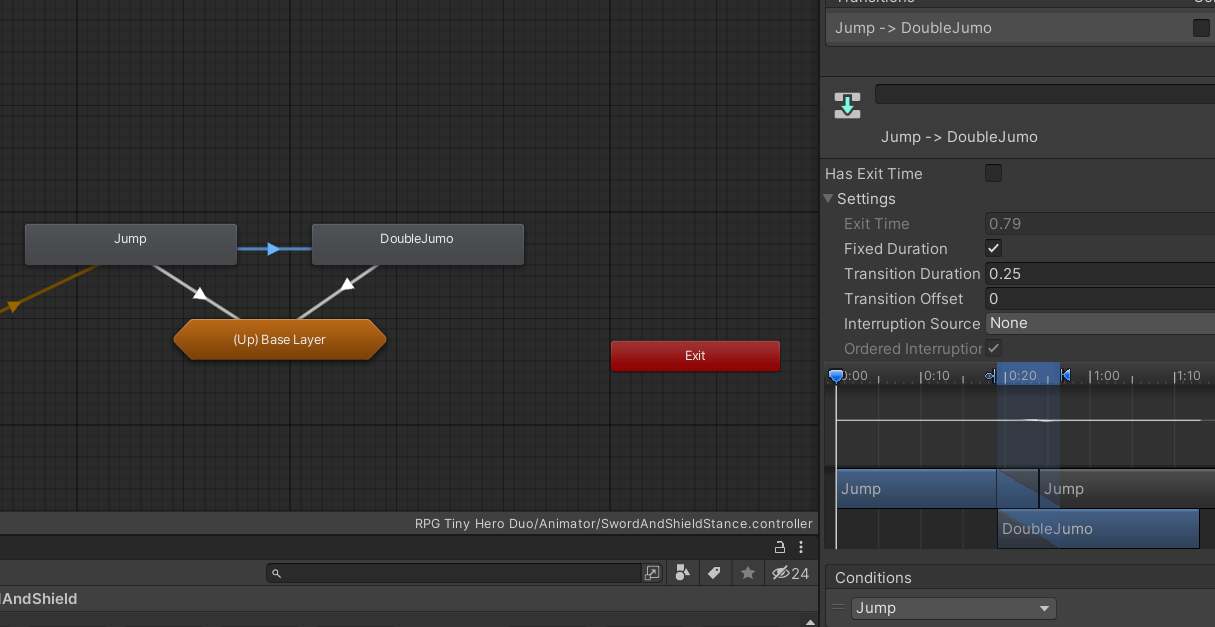Click the Search by Type icon

[683, 573]
